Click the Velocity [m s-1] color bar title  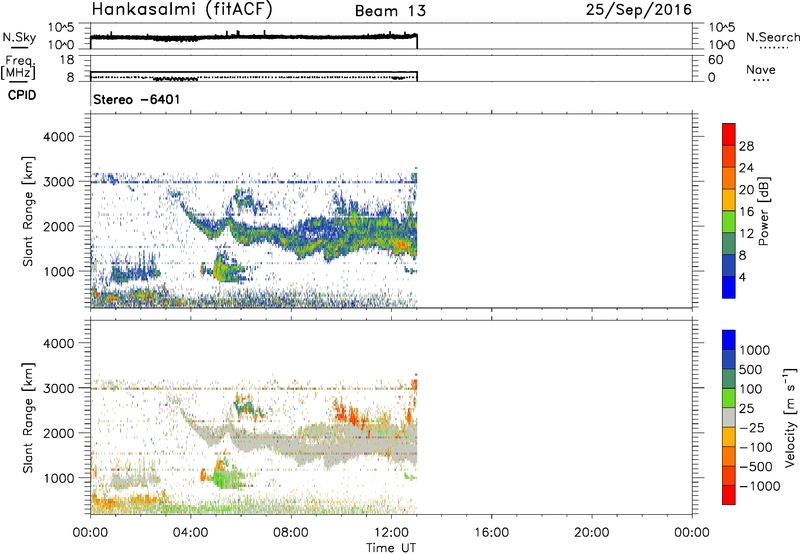(791, 417)
